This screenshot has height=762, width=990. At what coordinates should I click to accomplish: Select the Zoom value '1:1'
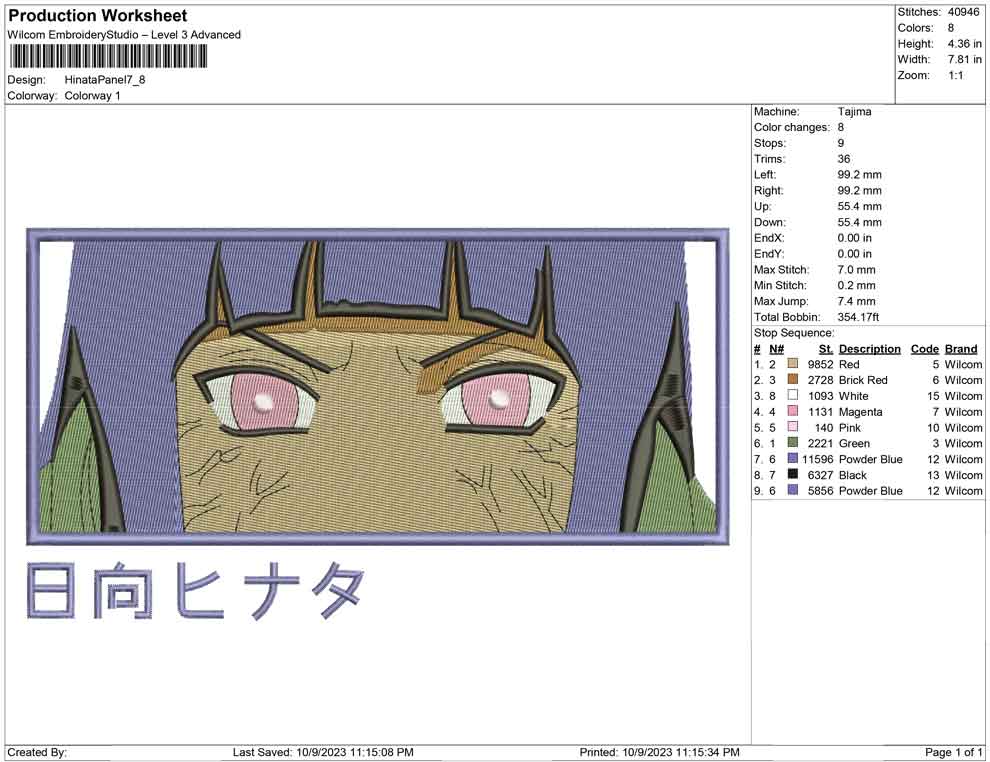click(955, 75)
